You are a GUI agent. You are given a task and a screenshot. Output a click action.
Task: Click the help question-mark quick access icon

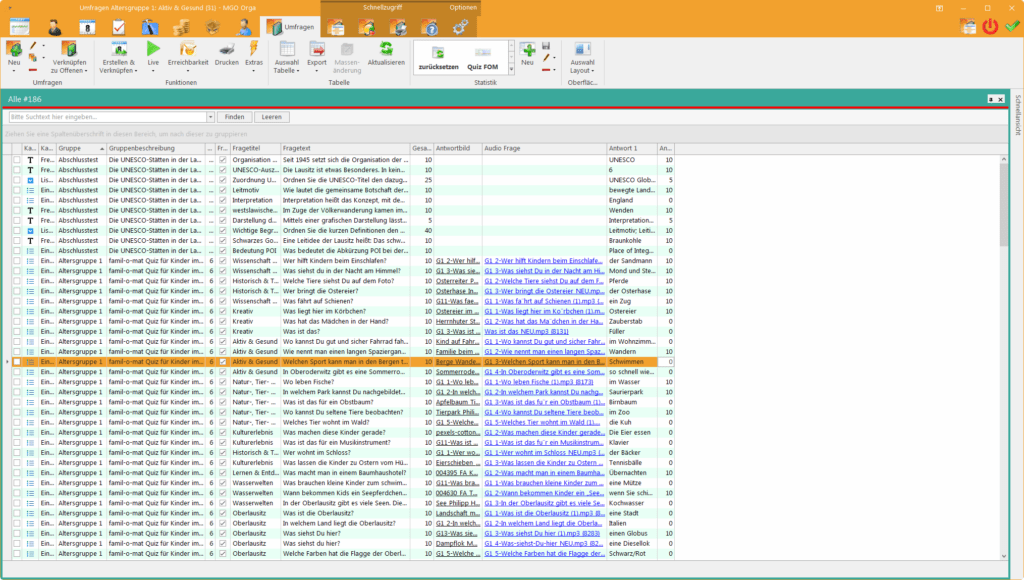pos(430,27)
